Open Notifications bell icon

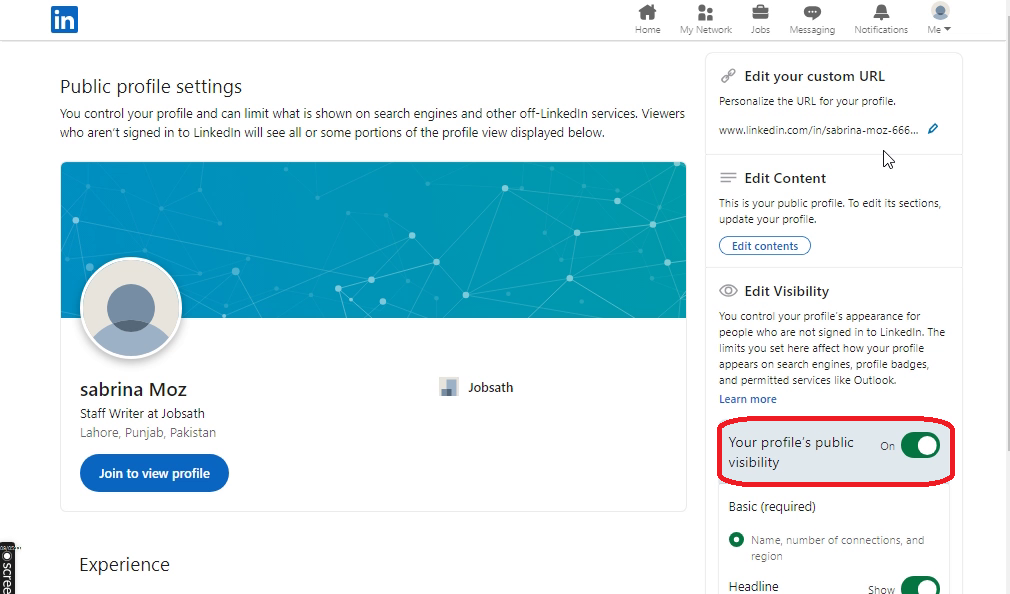[880, 13]
